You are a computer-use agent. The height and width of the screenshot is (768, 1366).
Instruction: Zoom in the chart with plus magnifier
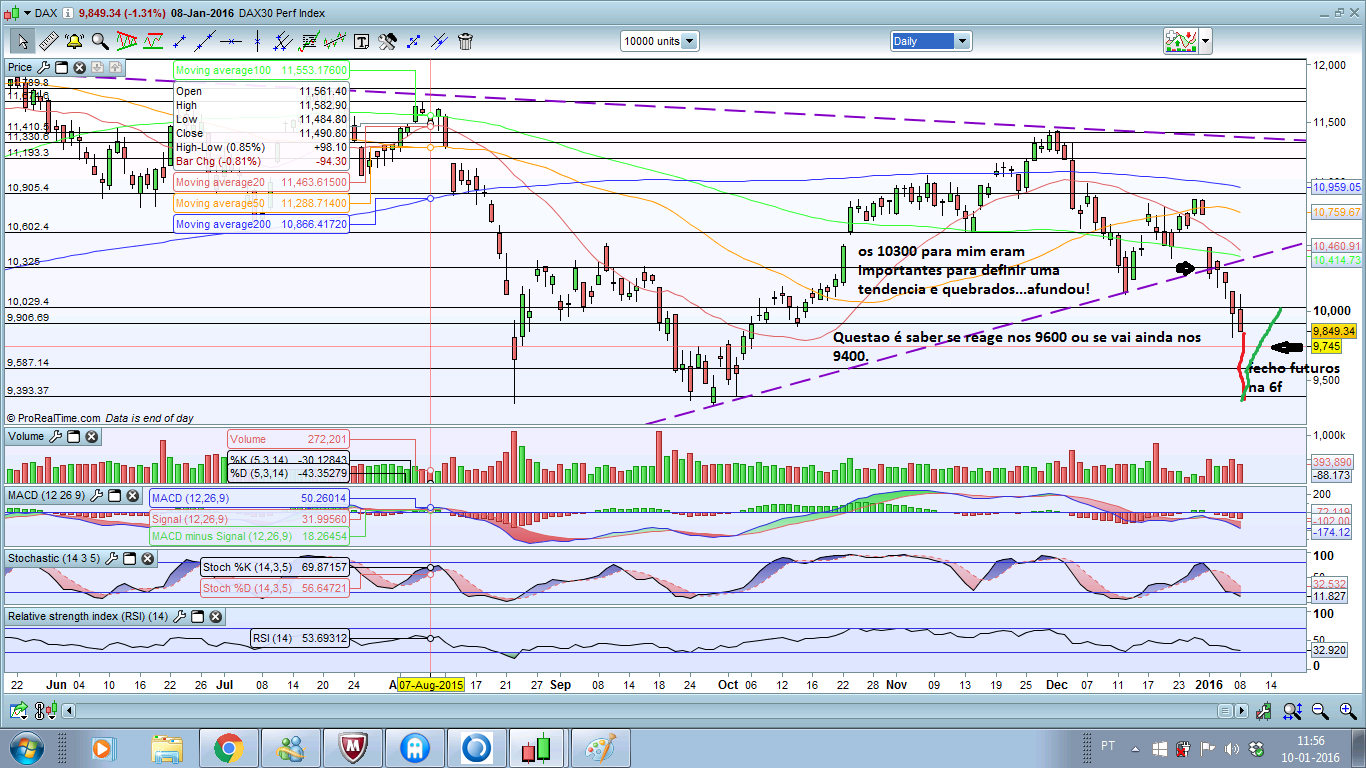point(1347,711)
